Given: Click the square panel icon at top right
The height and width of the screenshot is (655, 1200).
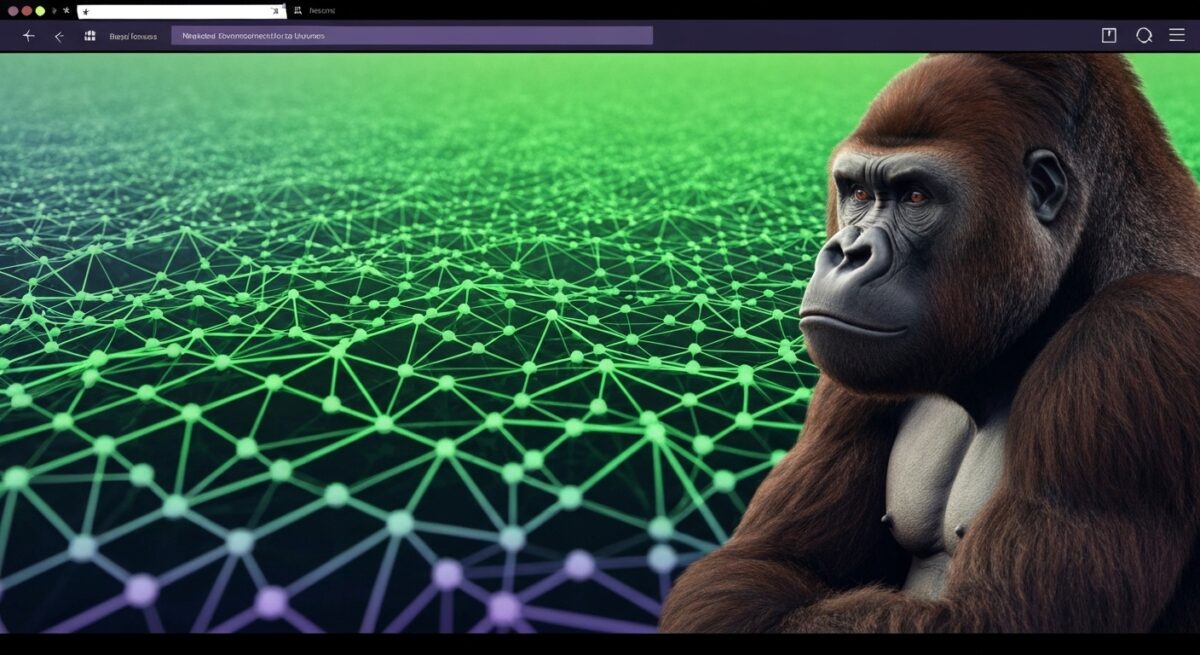Looking at the screenshot, I should click(x=1108, y=36).
